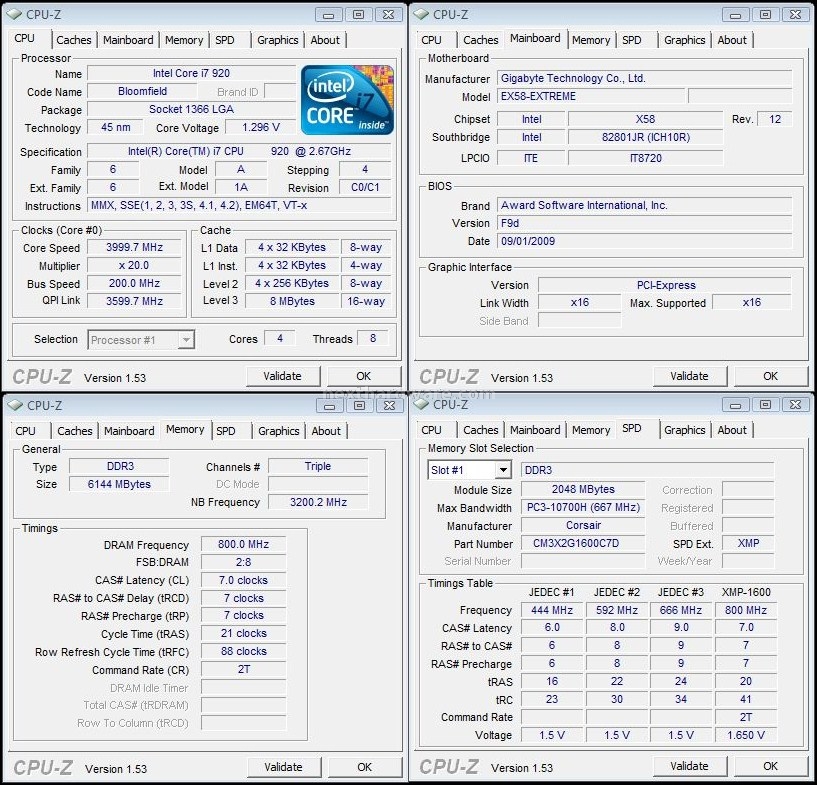Select Graphics tab in the Mainboard window

click(685, 40)
